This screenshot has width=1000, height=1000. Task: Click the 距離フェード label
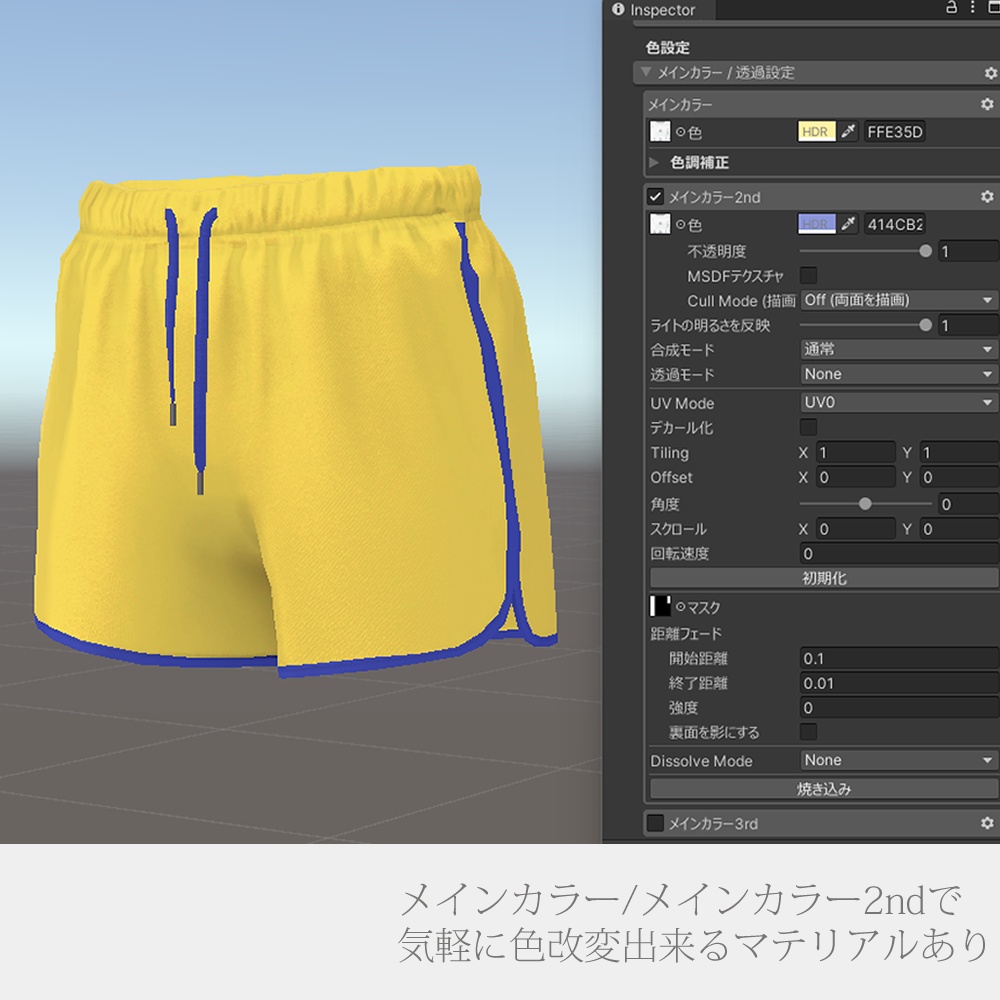(686, 633)
